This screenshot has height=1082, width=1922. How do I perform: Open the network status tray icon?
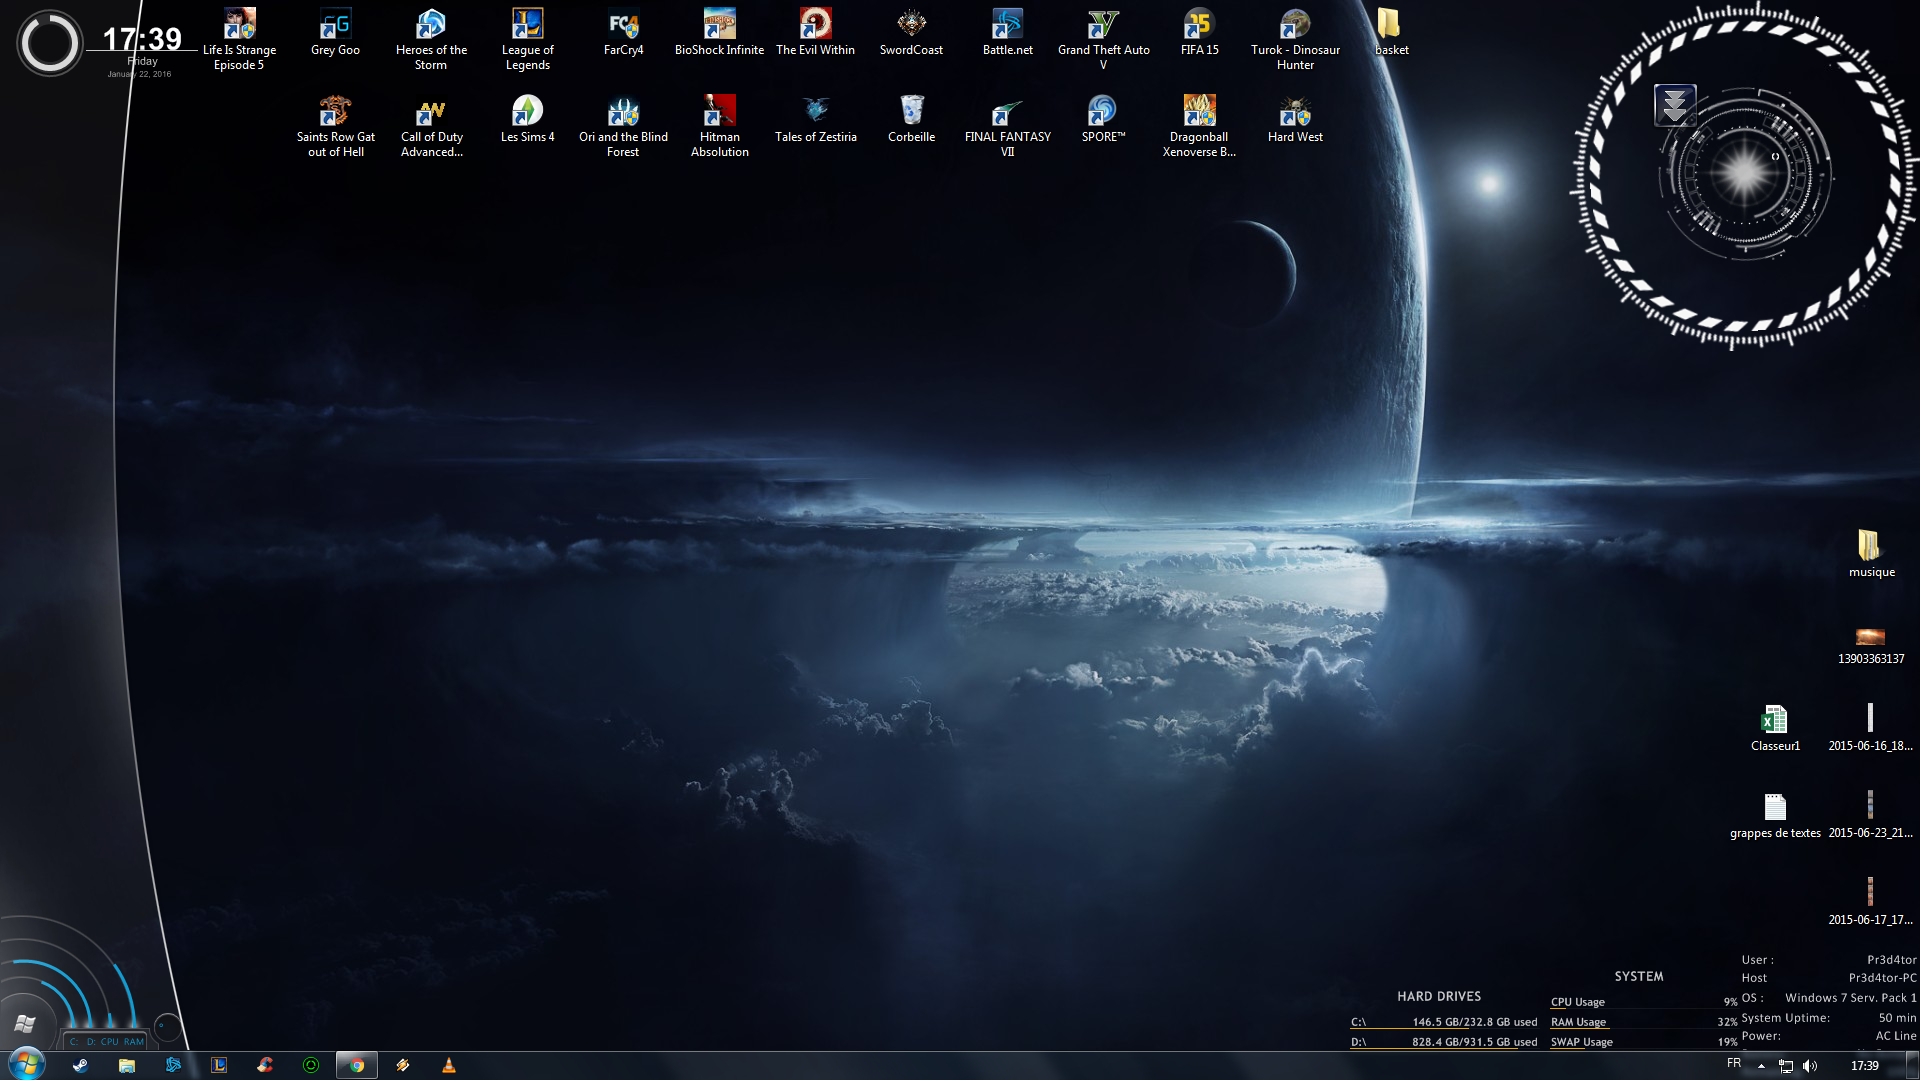pyautogui.click(x=1786, y=1067)
